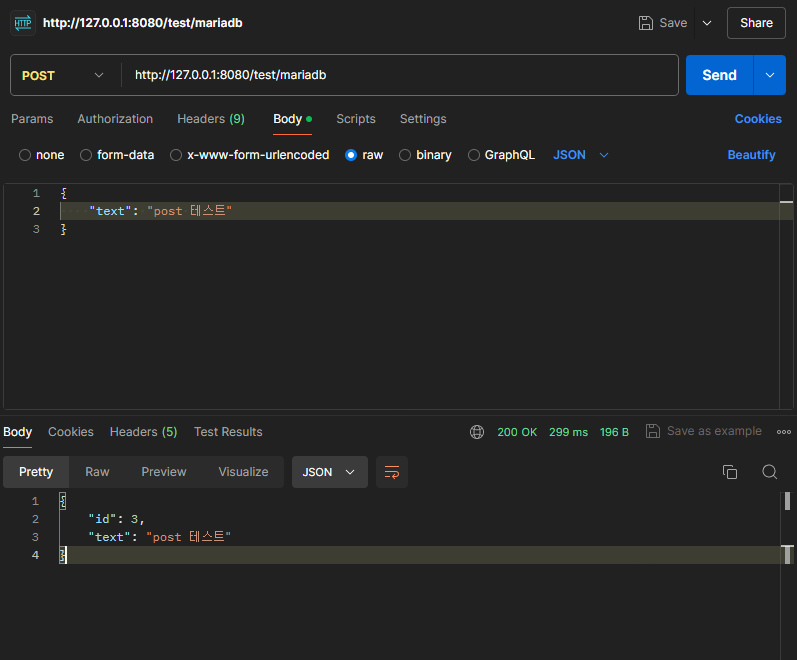This screenshot has height=660, width=797.
Task: Click the request title http://127.0.0.1:8080/test/mariadb
Action: click(142, 23)
